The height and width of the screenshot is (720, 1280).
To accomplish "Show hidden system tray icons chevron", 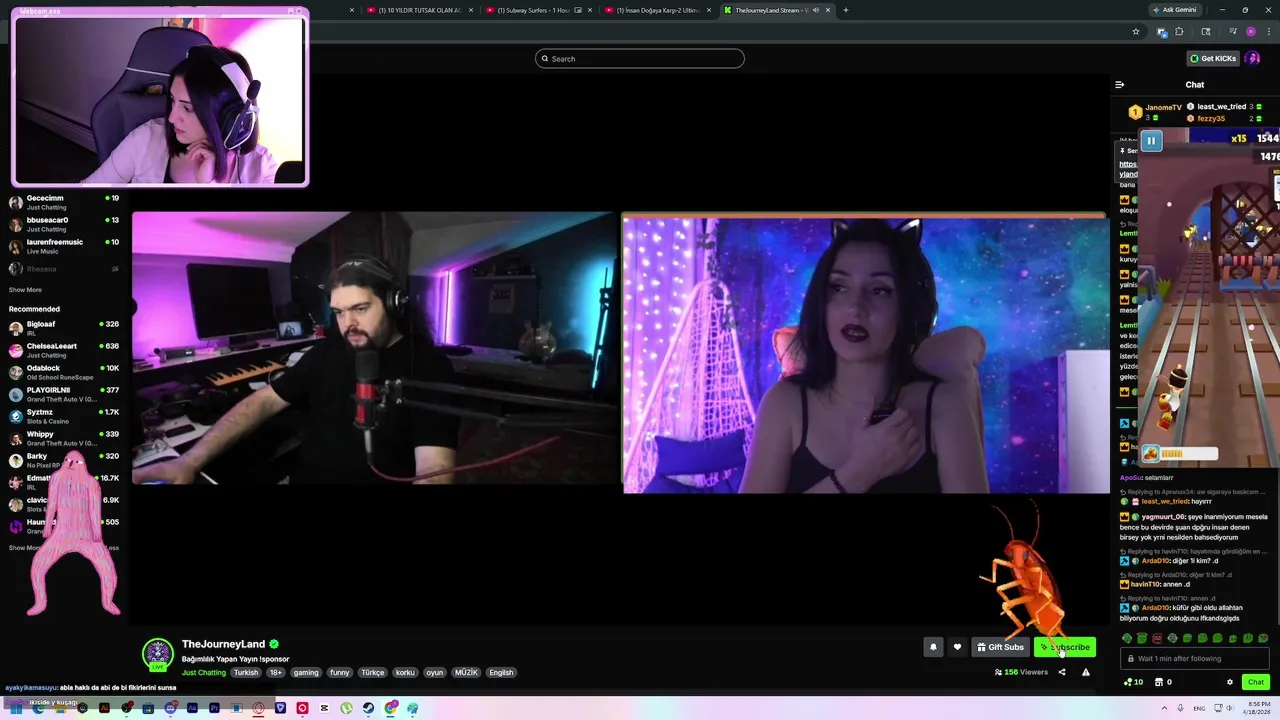I will (x=1164, y=708).
